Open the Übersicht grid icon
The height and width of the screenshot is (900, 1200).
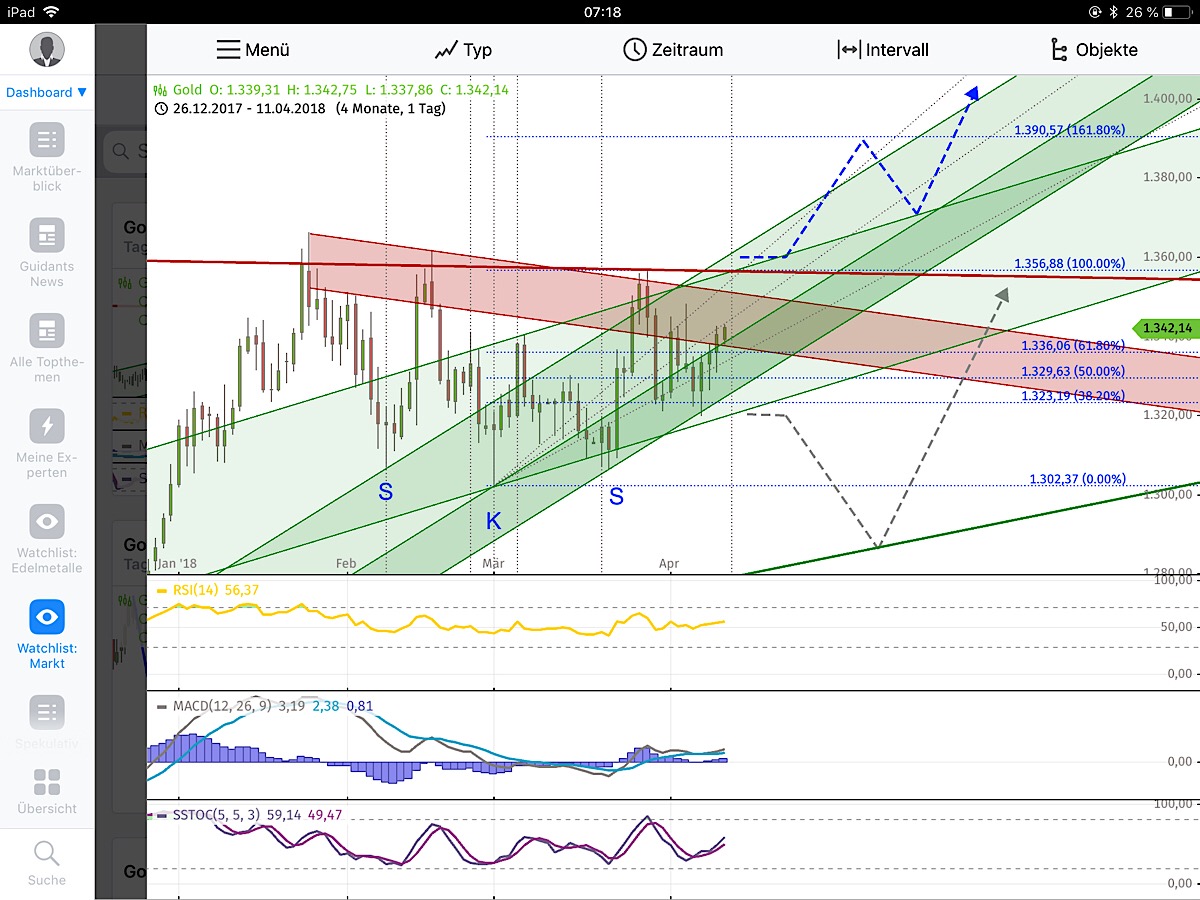(46, 779)
